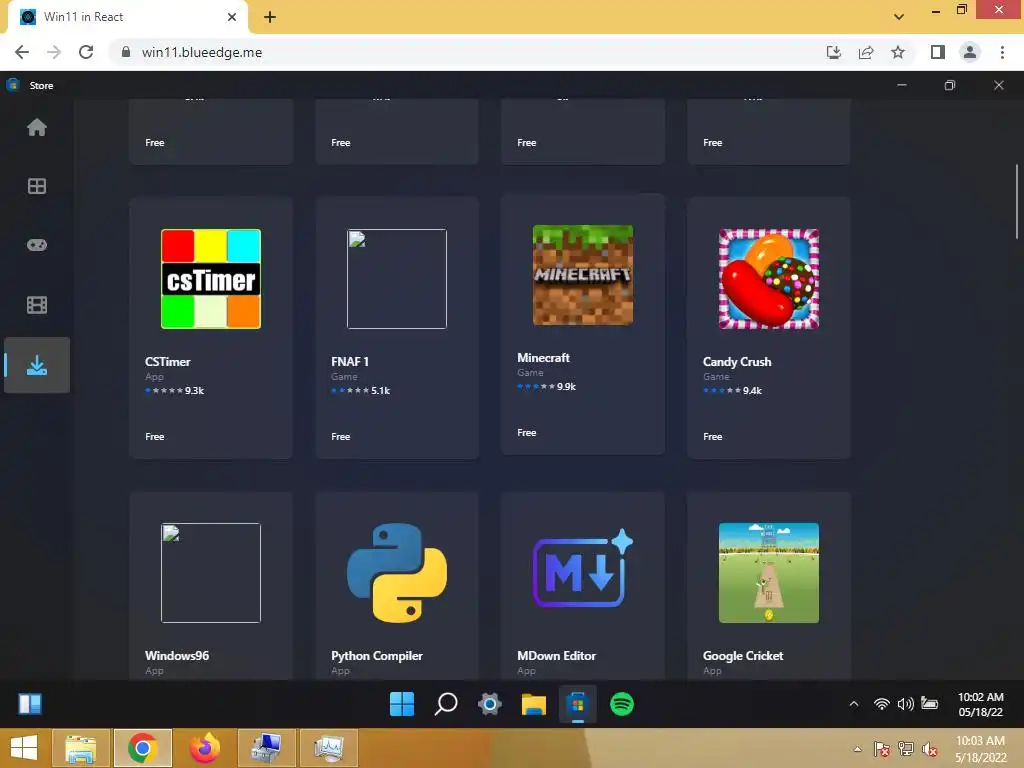The height and width of the screenshot is (768, 1024).
Task: Open the host Windows 8 Start button
Action: 24,748
